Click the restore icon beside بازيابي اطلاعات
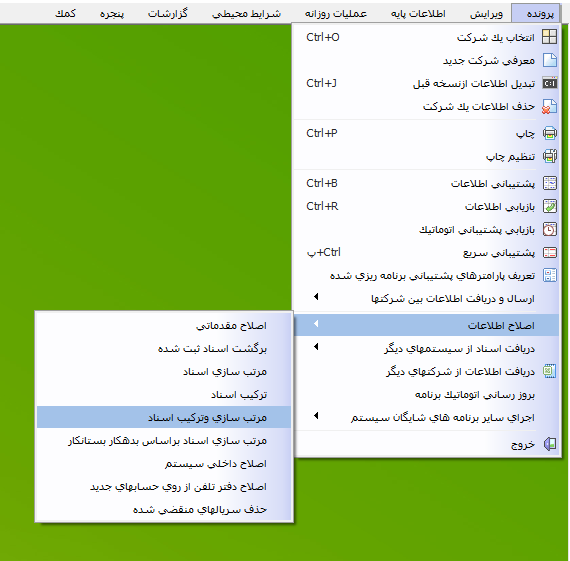Image resolution: width=570 pixels, height=561 pixels. (549, 206)
